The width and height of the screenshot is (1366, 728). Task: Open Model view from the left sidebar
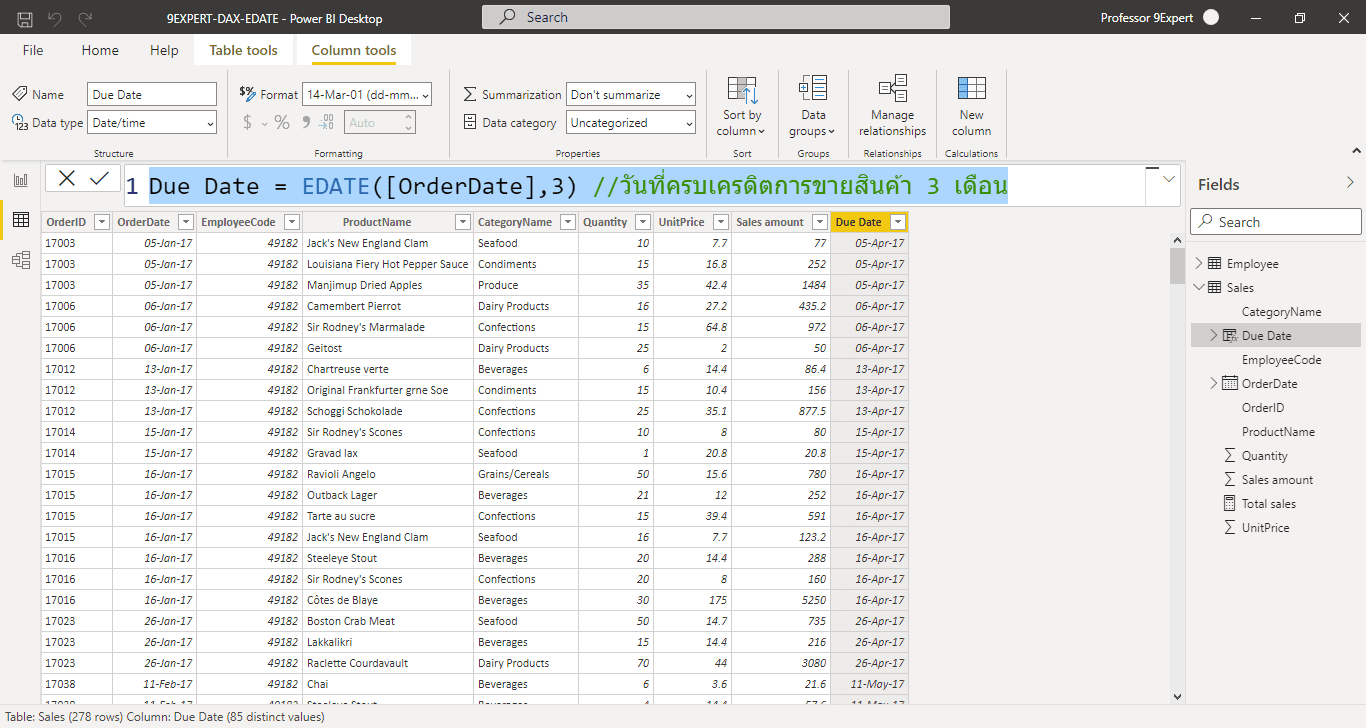pyautogui.click(x=20, y=260)
